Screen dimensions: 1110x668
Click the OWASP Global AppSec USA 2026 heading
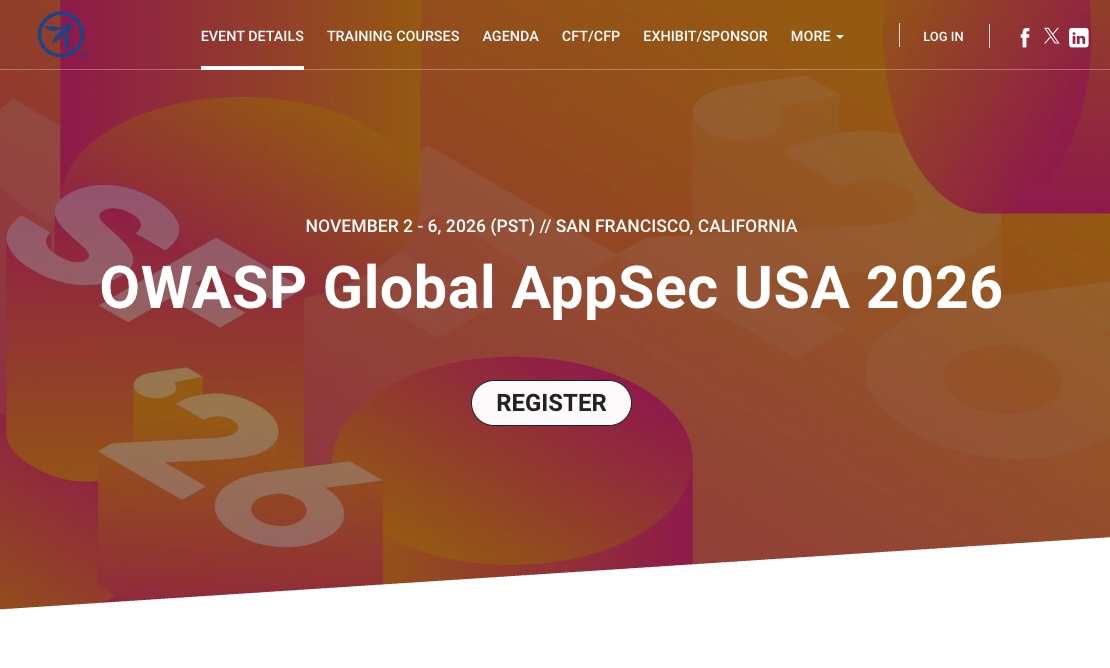(x=551, y=287)
